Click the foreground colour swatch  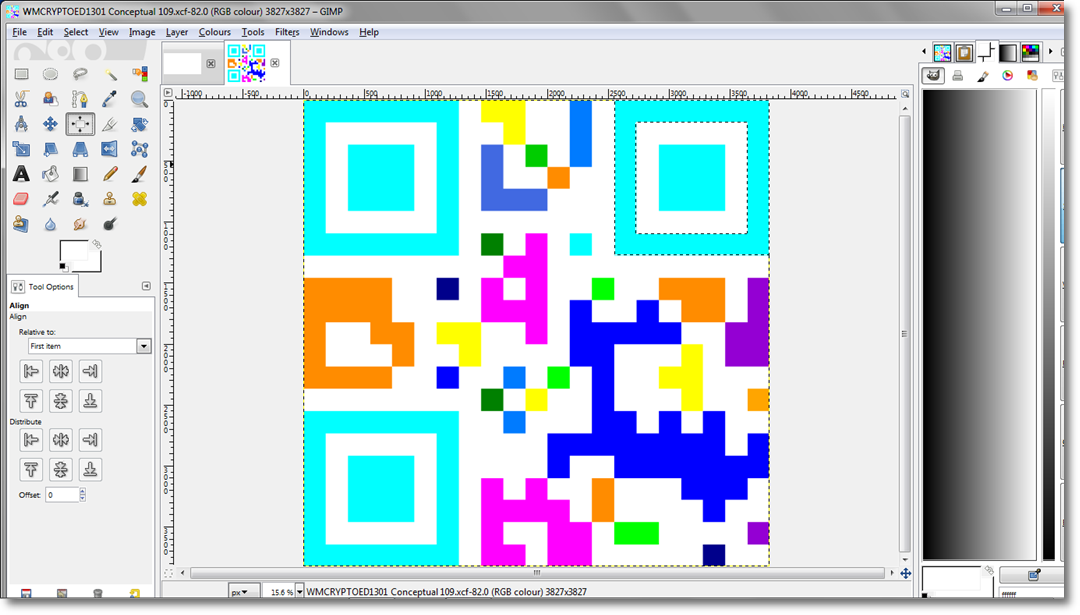[x=74, y=251]
